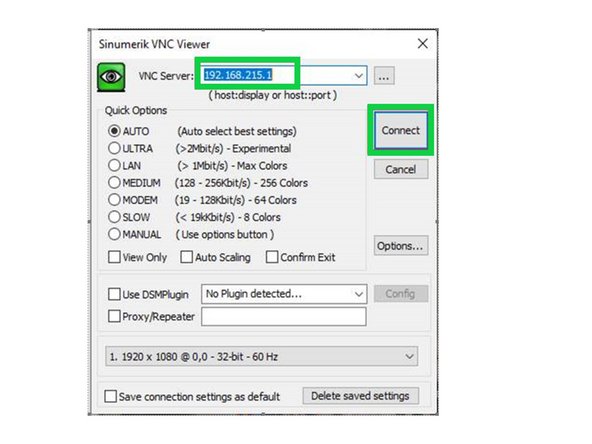Viewport: 592px width, 444px height.
Task: Select the MODEM quick option
Action: (114, 200)
